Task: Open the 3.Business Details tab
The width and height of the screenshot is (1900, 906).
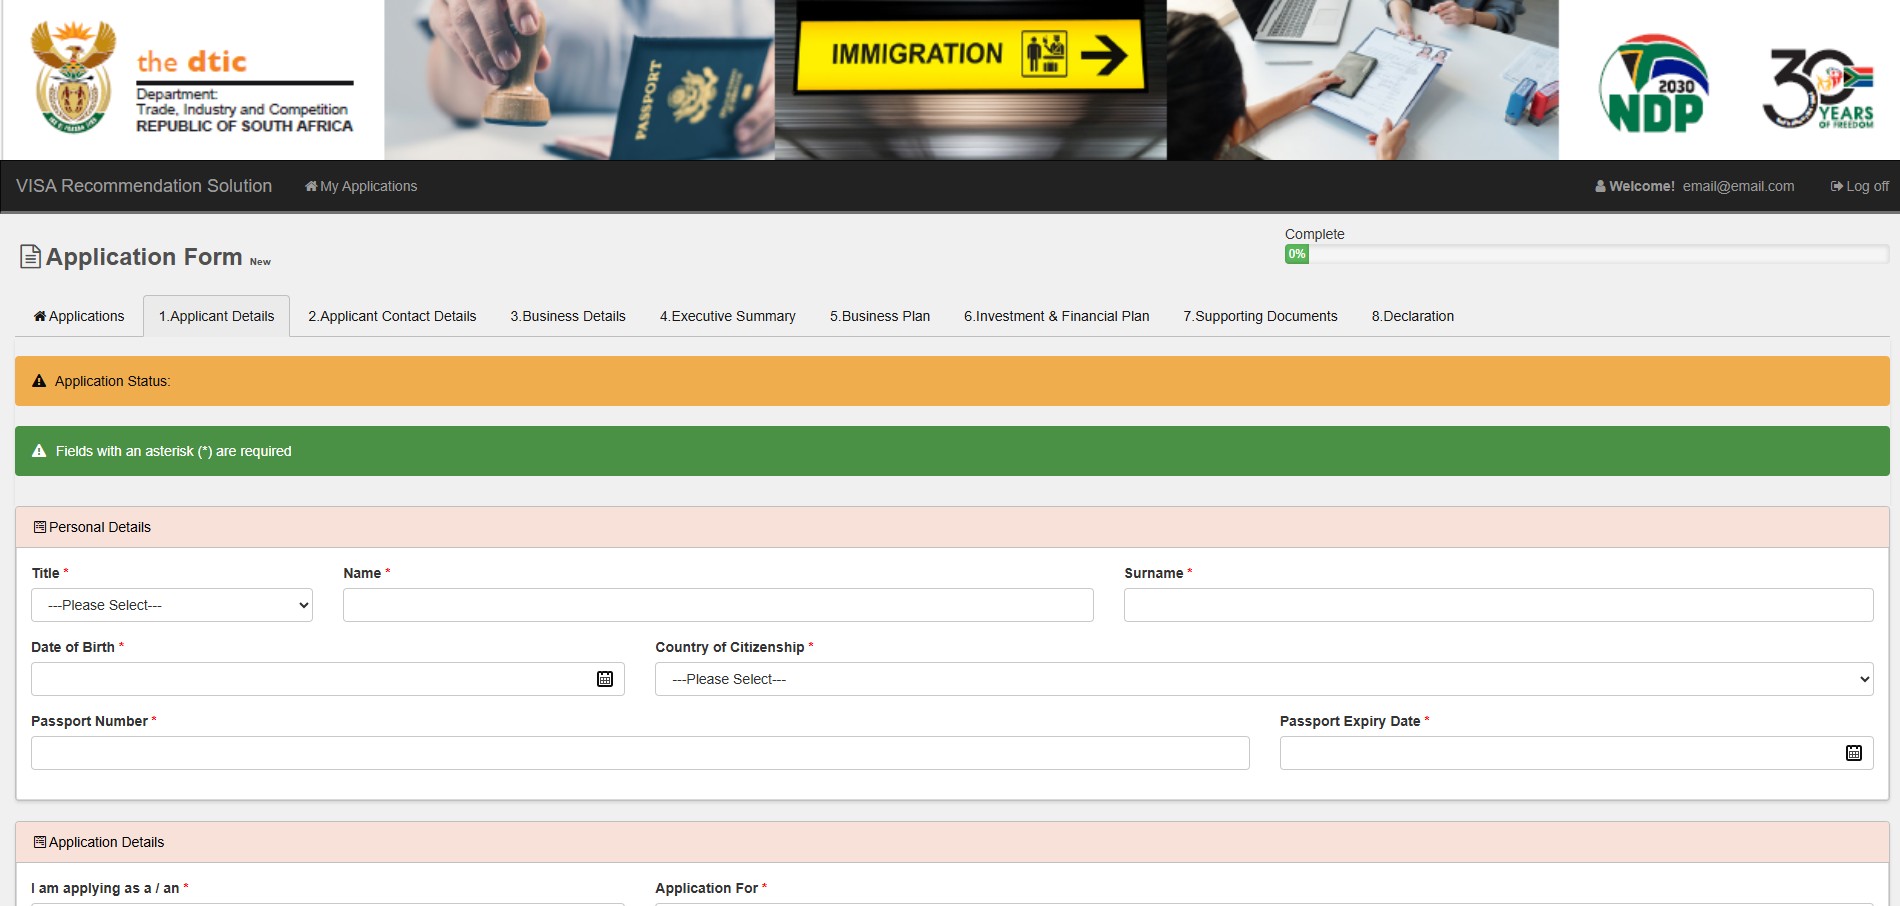Action: pyautogui.click(x=568, y=316)
